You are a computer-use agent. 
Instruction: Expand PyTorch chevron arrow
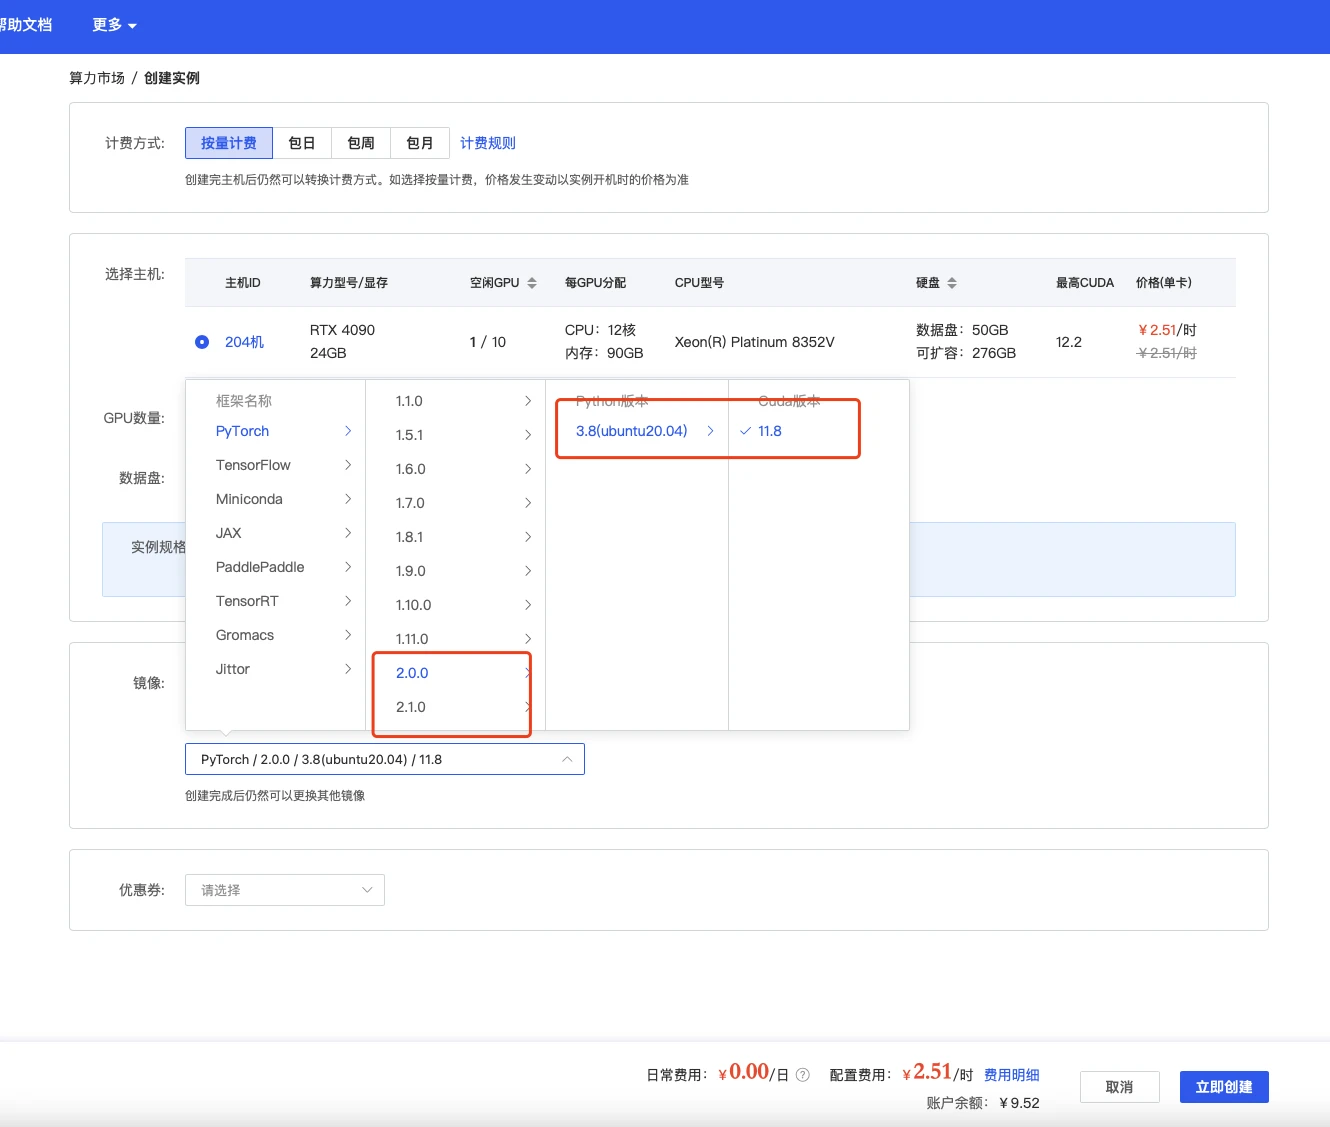tap(348, 431)
